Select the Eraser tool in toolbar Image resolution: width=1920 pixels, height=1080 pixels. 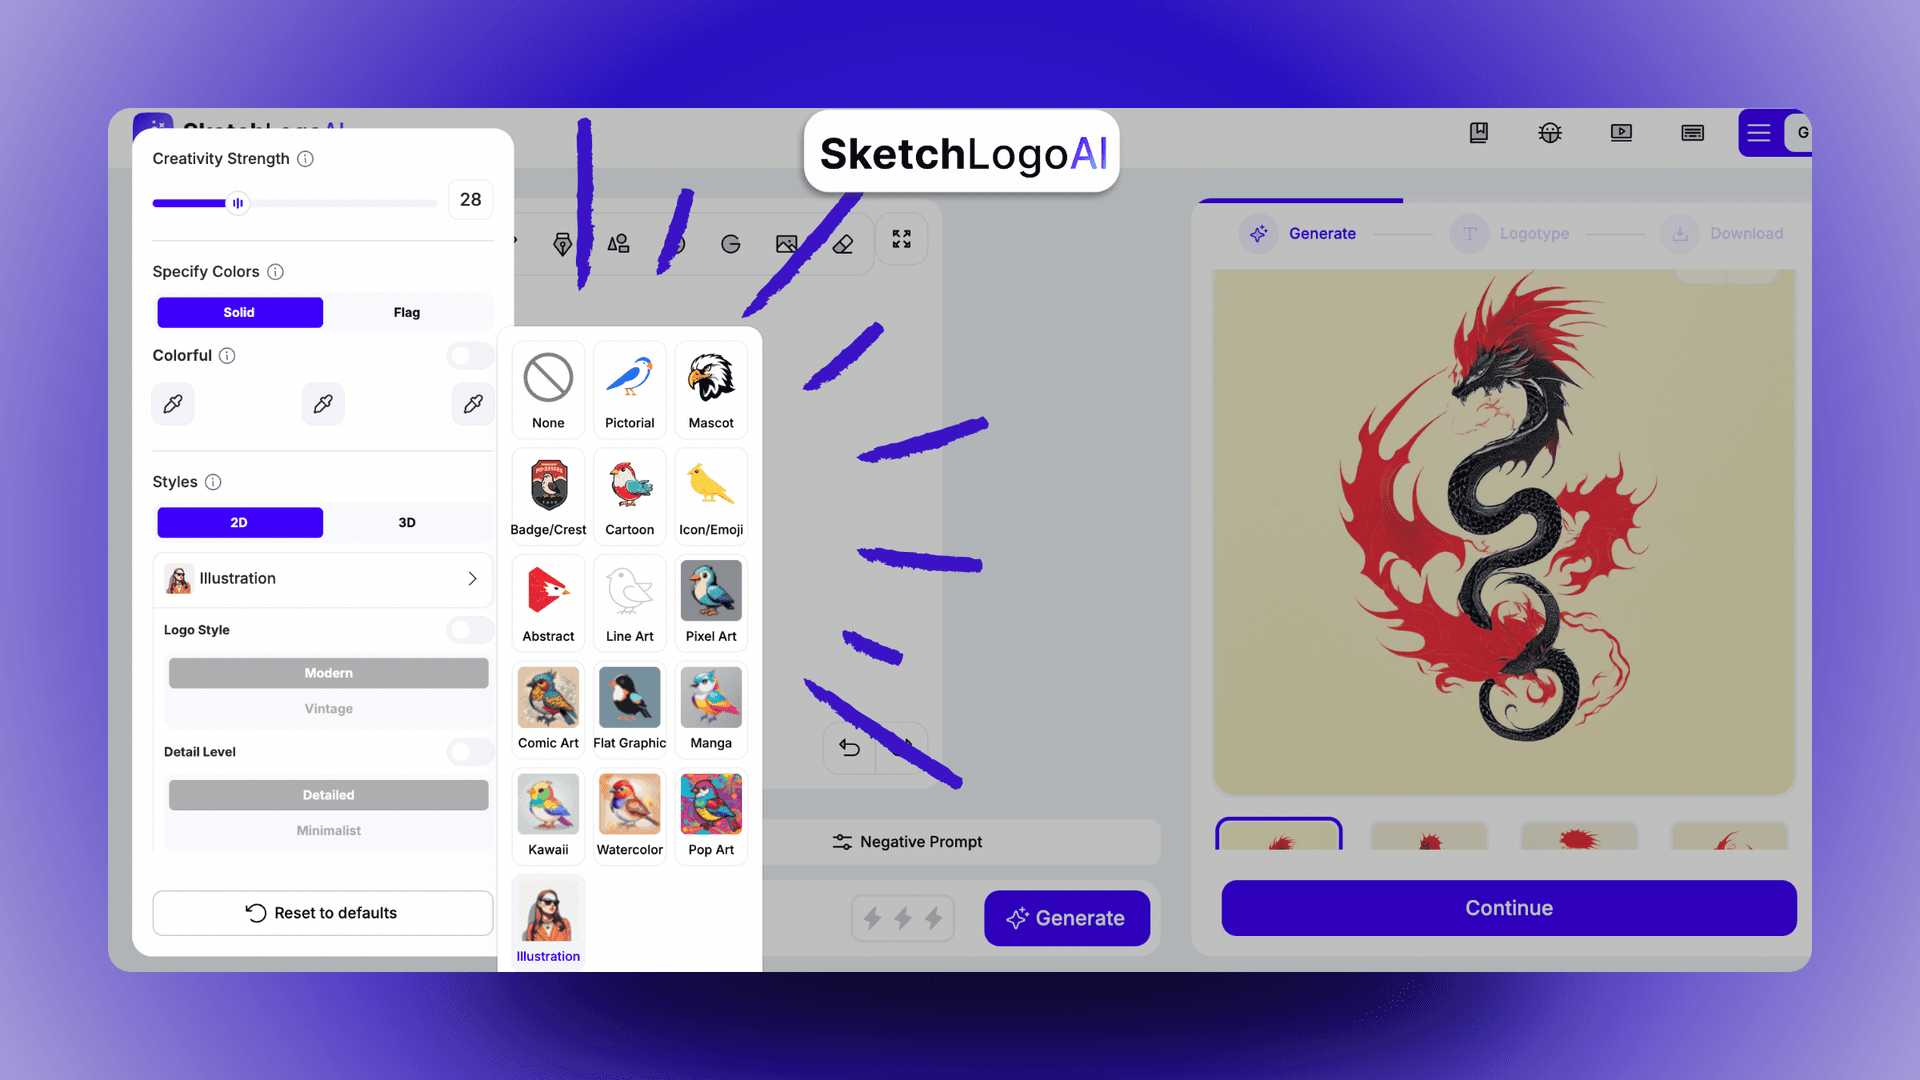(844, 244)
